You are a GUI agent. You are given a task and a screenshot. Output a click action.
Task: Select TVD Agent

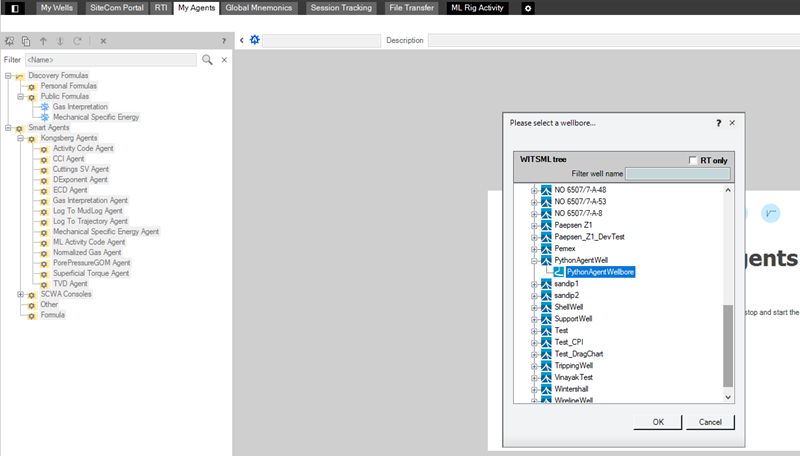[x=70, y=284]
